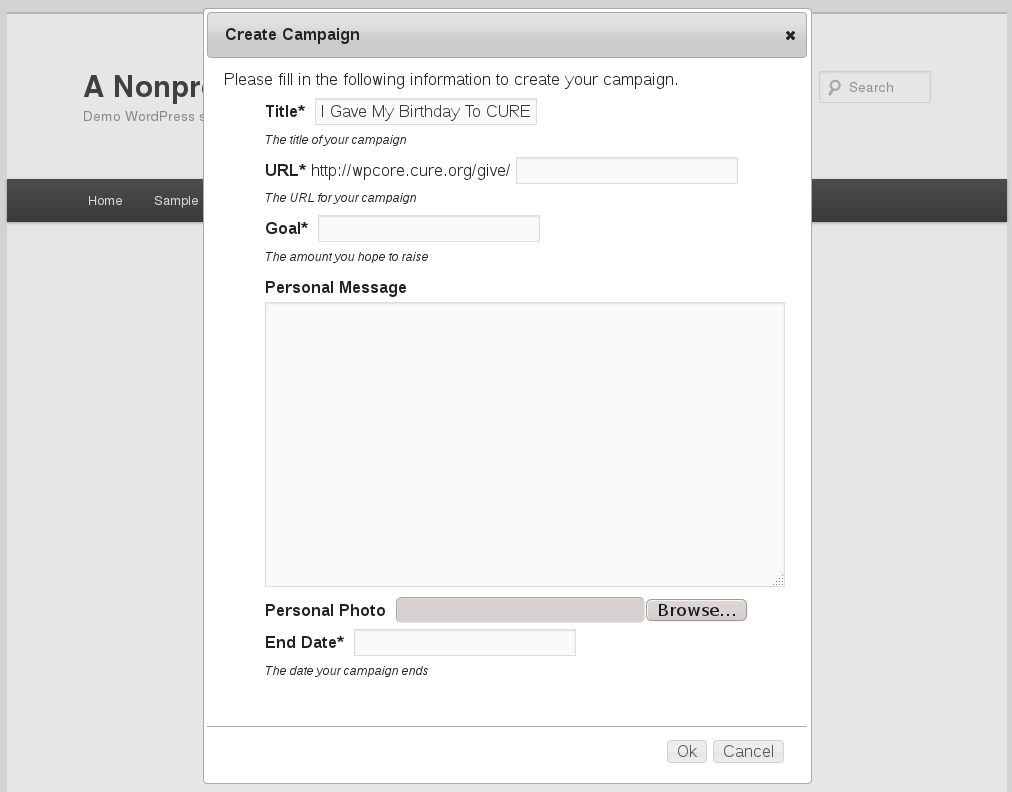1012x792 pixels.
Task: Click the Goal amount field
Action: [429, 228]
